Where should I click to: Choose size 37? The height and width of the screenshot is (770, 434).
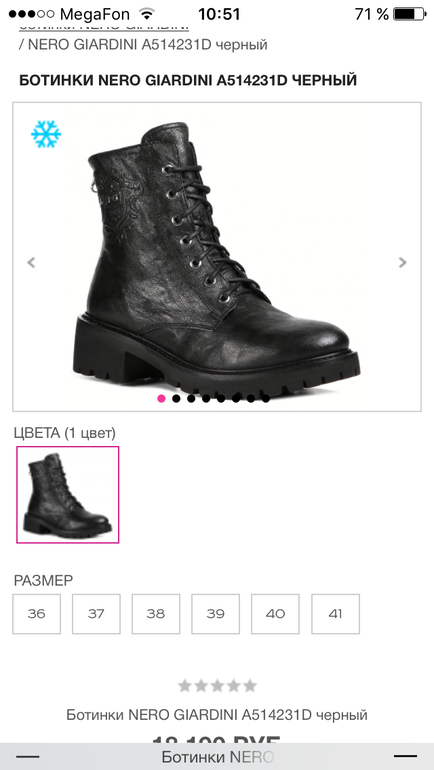click(x=96, y=614)
